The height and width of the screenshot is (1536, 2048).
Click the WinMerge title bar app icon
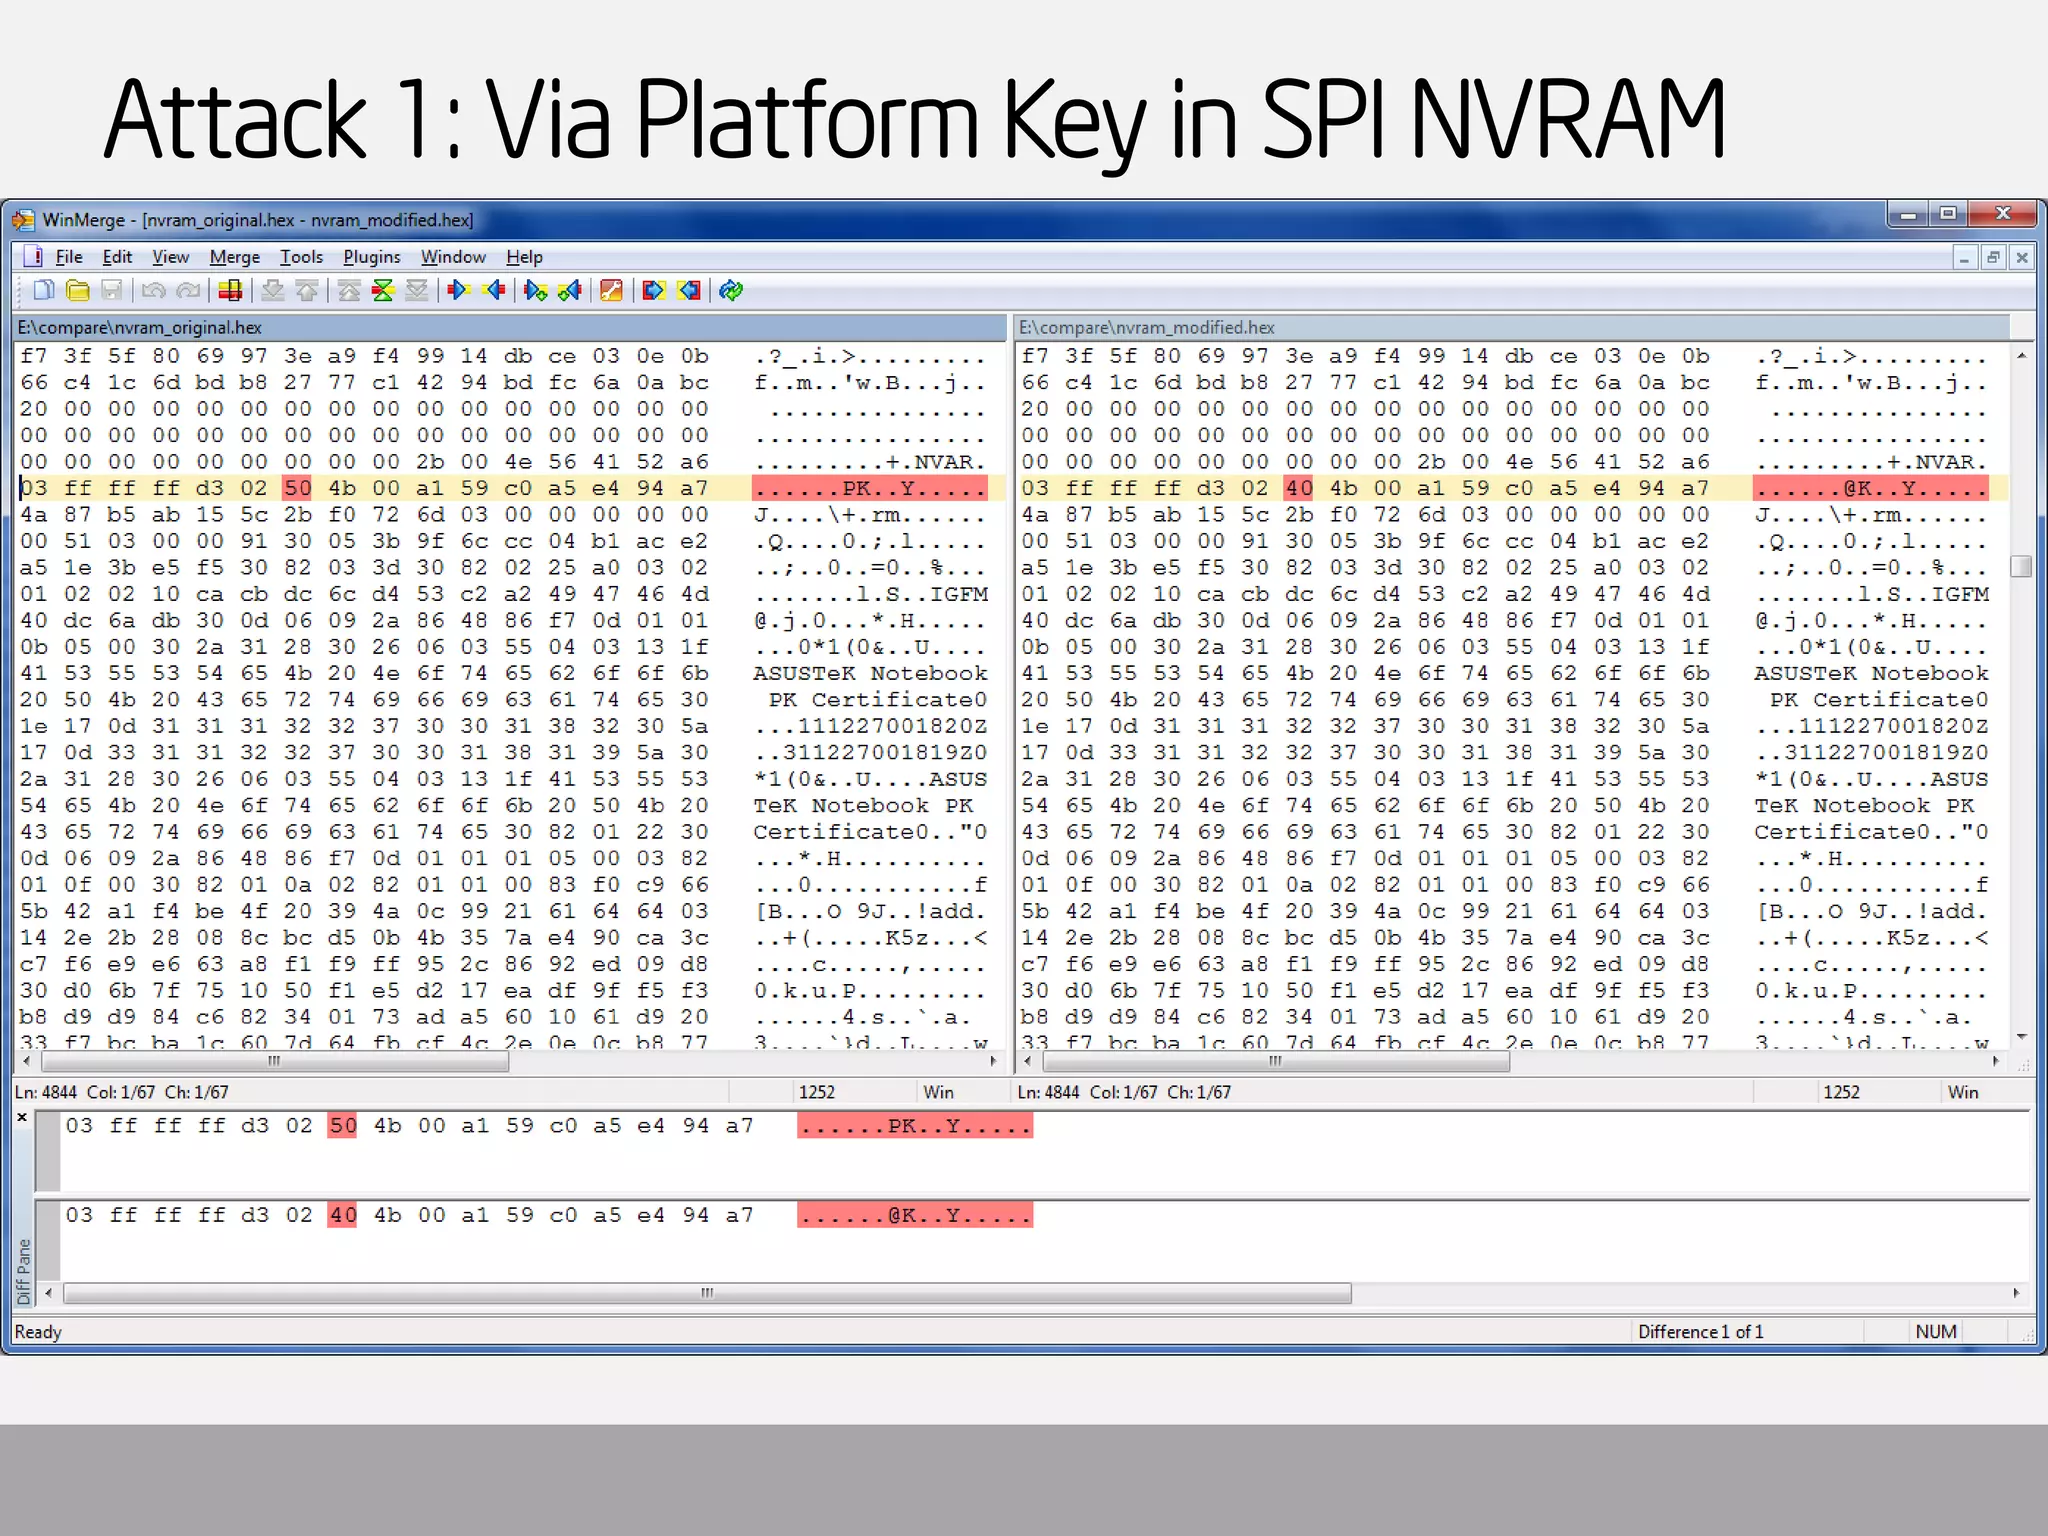24,219
